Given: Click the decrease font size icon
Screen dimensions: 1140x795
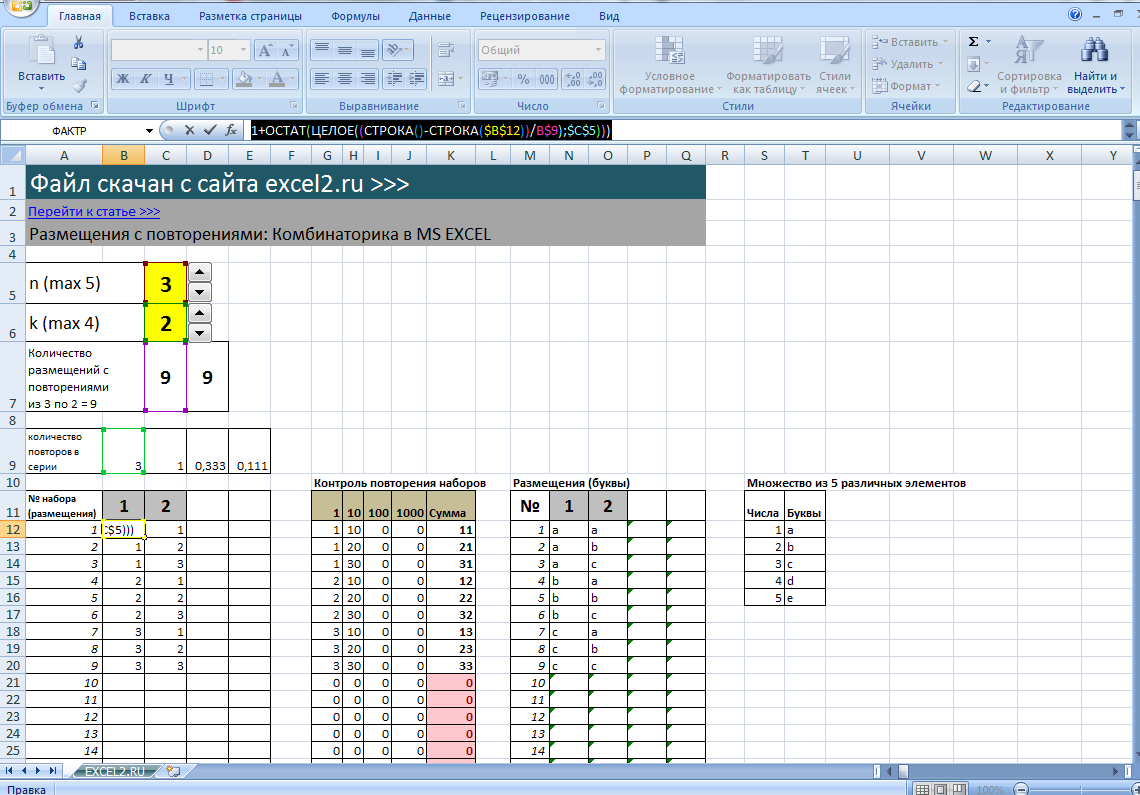Looking at the screenshot, I should [287, 50].
